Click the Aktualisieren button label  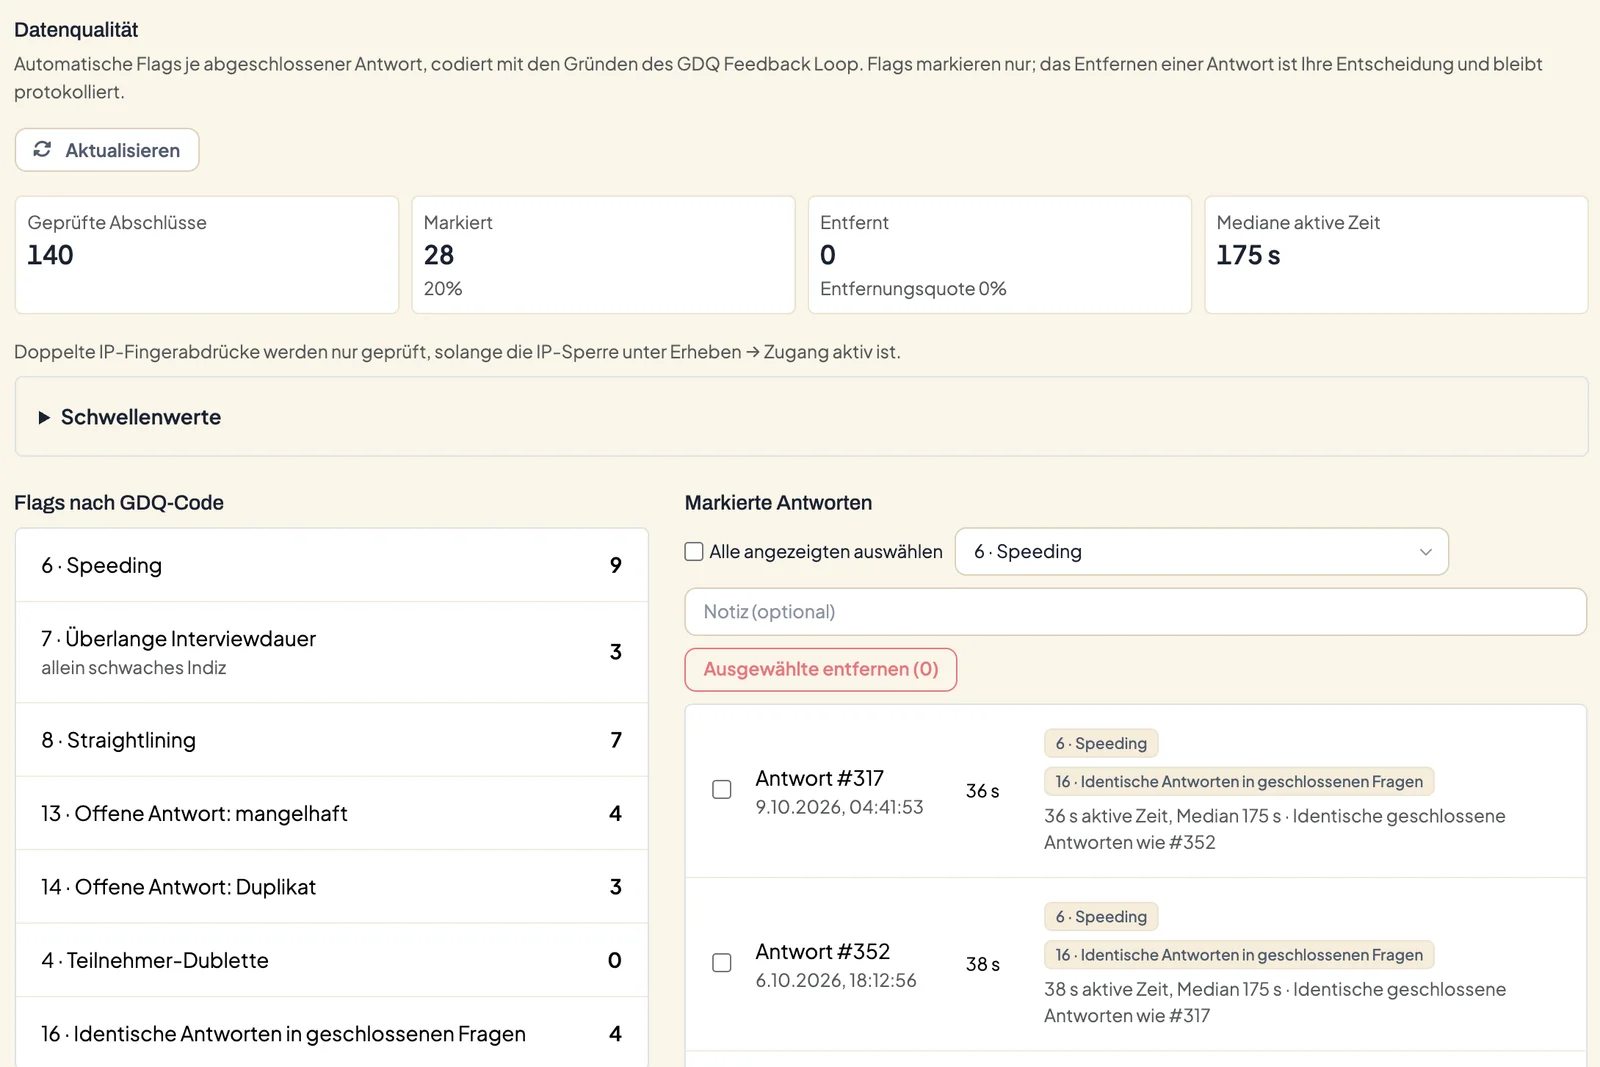pos(123,150)
